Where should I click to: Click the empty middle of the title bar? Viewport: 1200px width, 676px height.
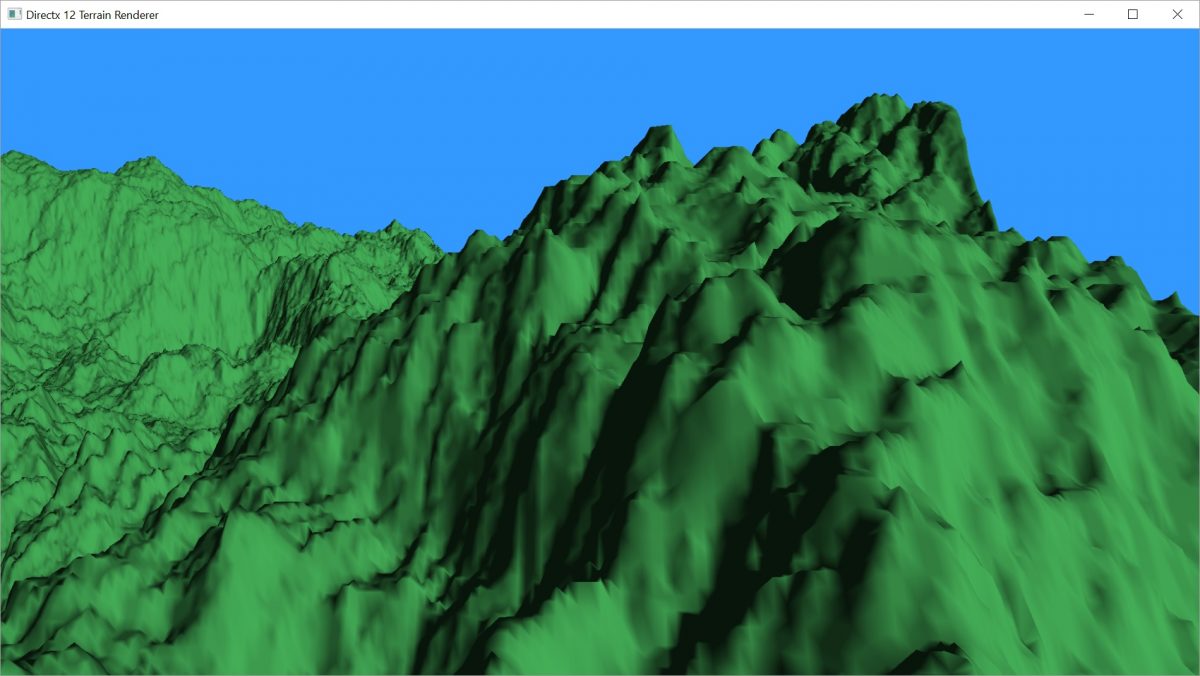point(600,14)
